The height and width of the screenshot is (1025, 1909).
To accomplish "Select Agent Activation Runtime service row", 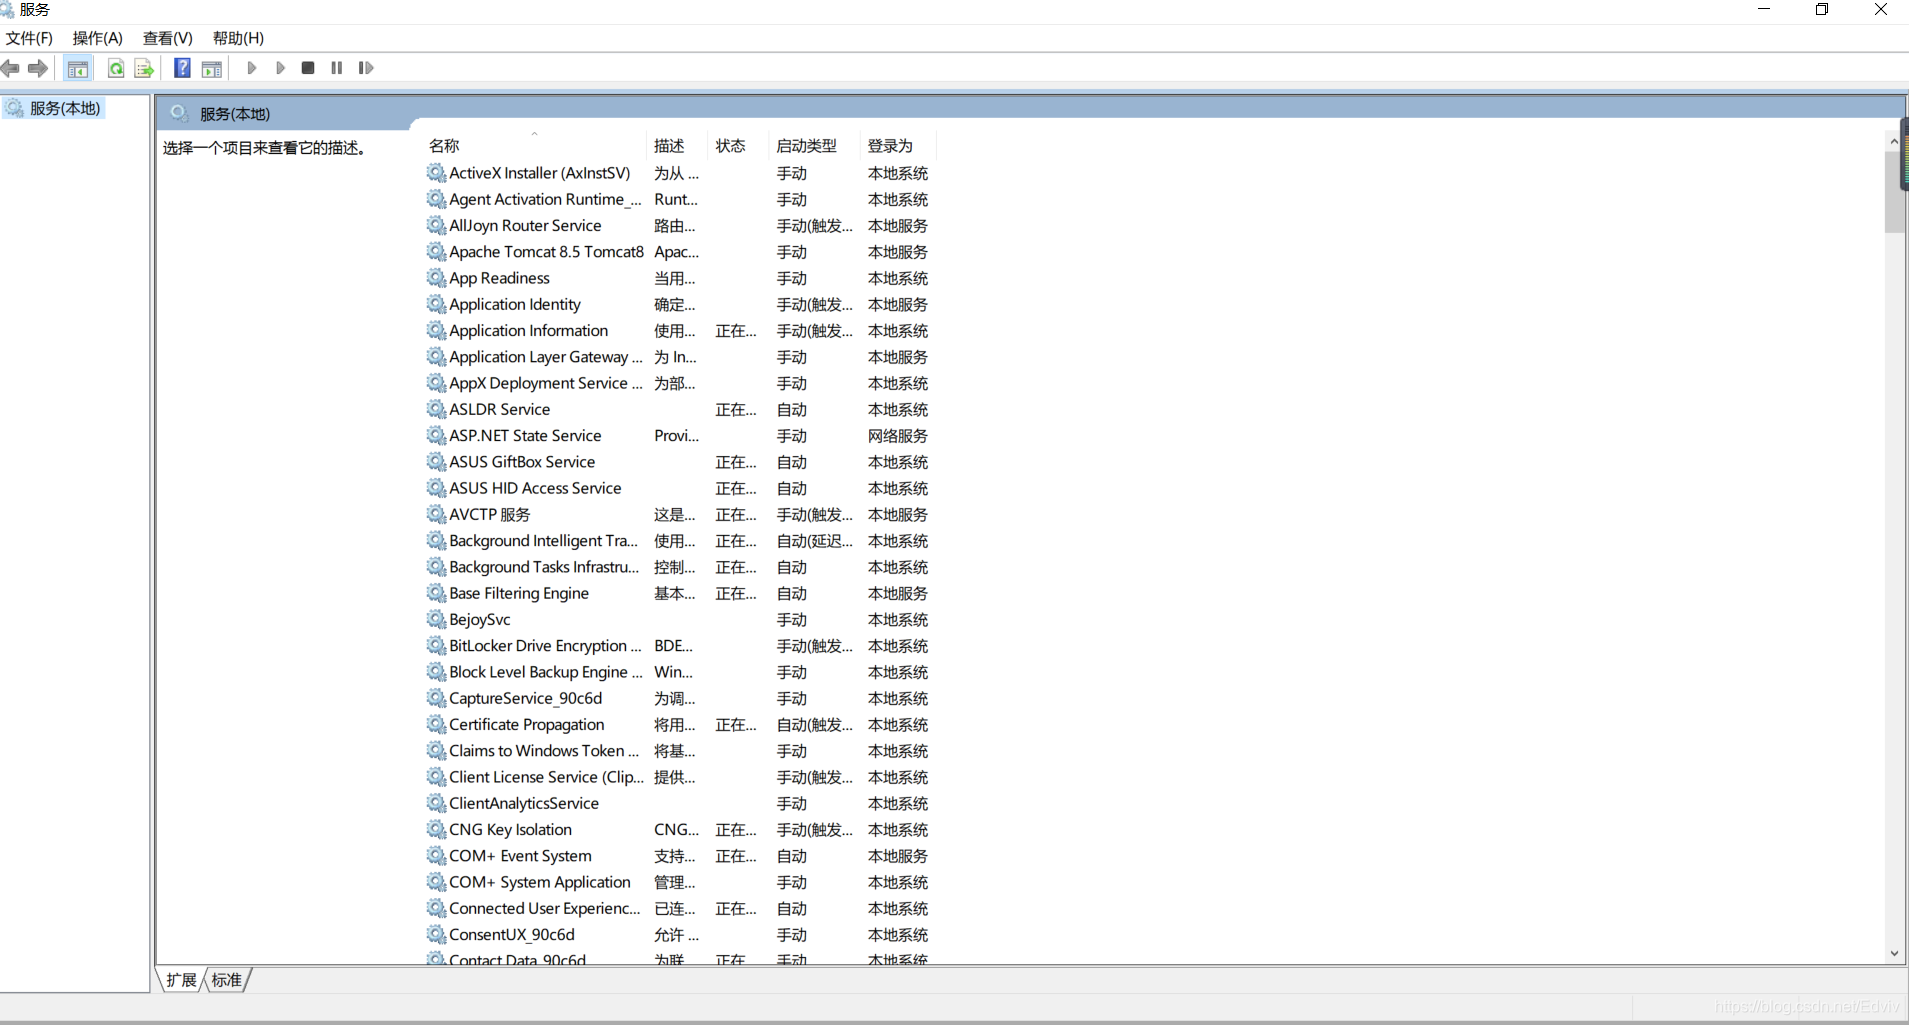I will click(x=680, y=199).
